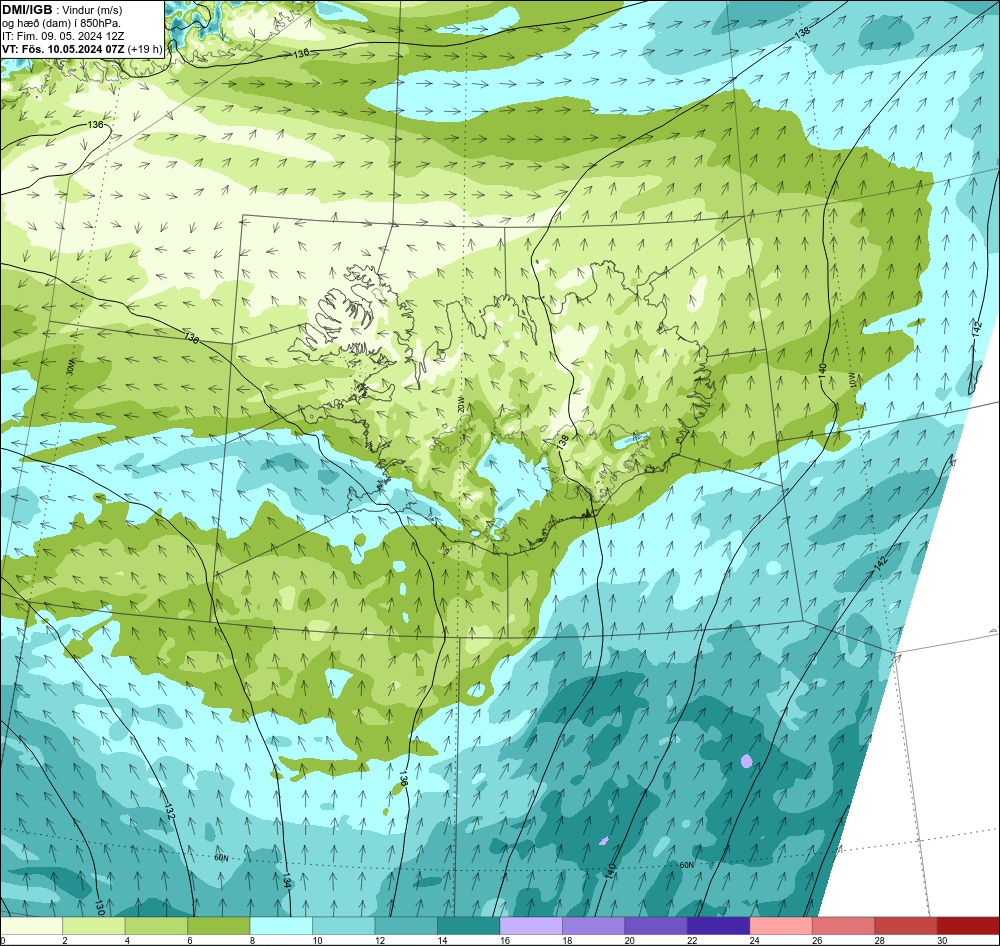
Task: Pick the medium green 4–6 m/s legend swatch
Action: click(x=156, y=926)
